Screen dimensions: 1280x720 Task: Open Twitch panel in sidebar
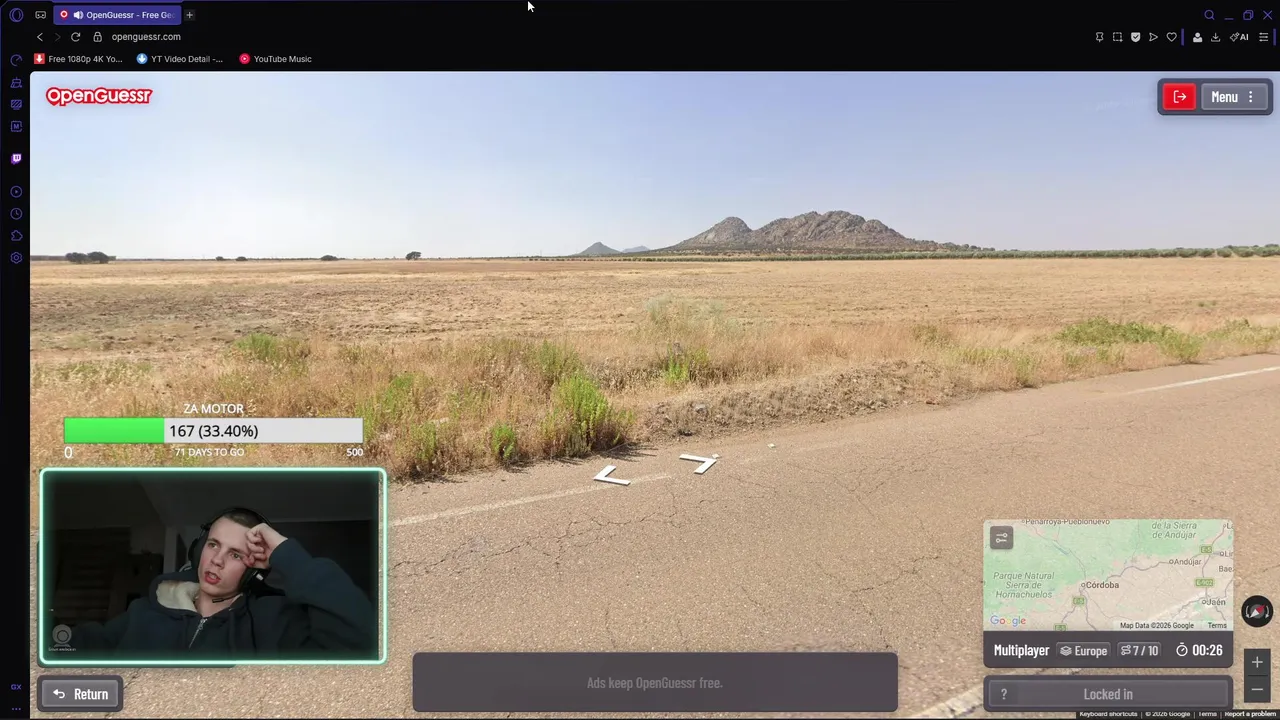[16, 158]
